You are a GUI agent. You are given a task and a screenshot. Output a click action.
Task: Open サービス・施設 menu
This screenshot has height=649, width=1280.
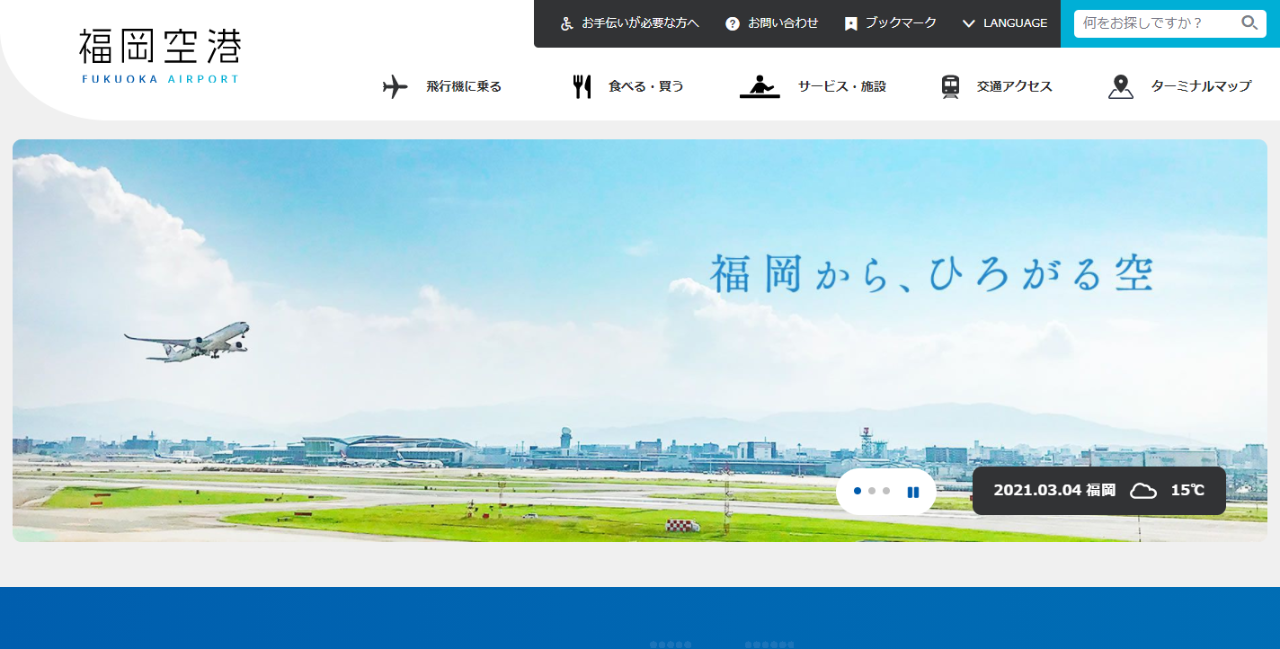[x=842, y=87]
